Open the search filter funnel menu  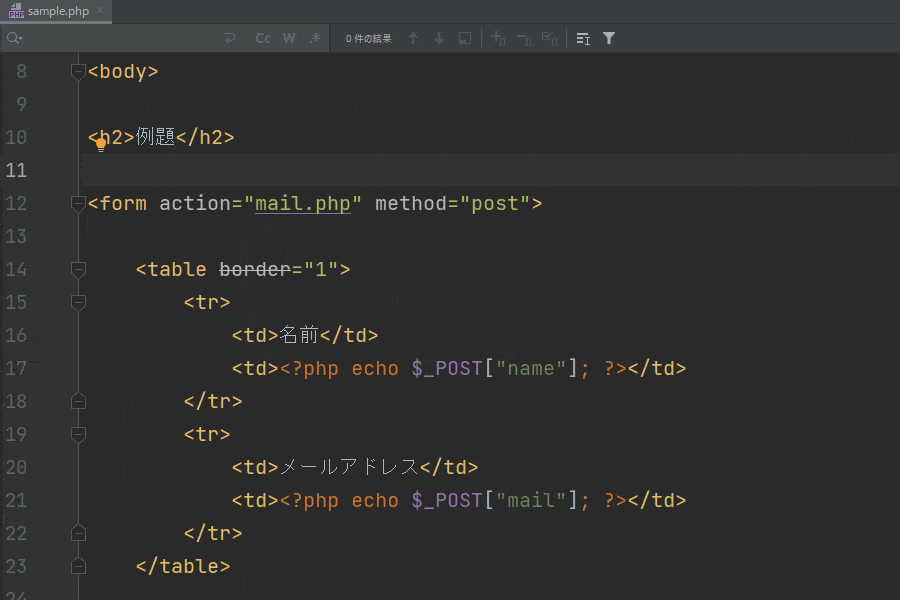pyautogui.click(x=609, y=39)
